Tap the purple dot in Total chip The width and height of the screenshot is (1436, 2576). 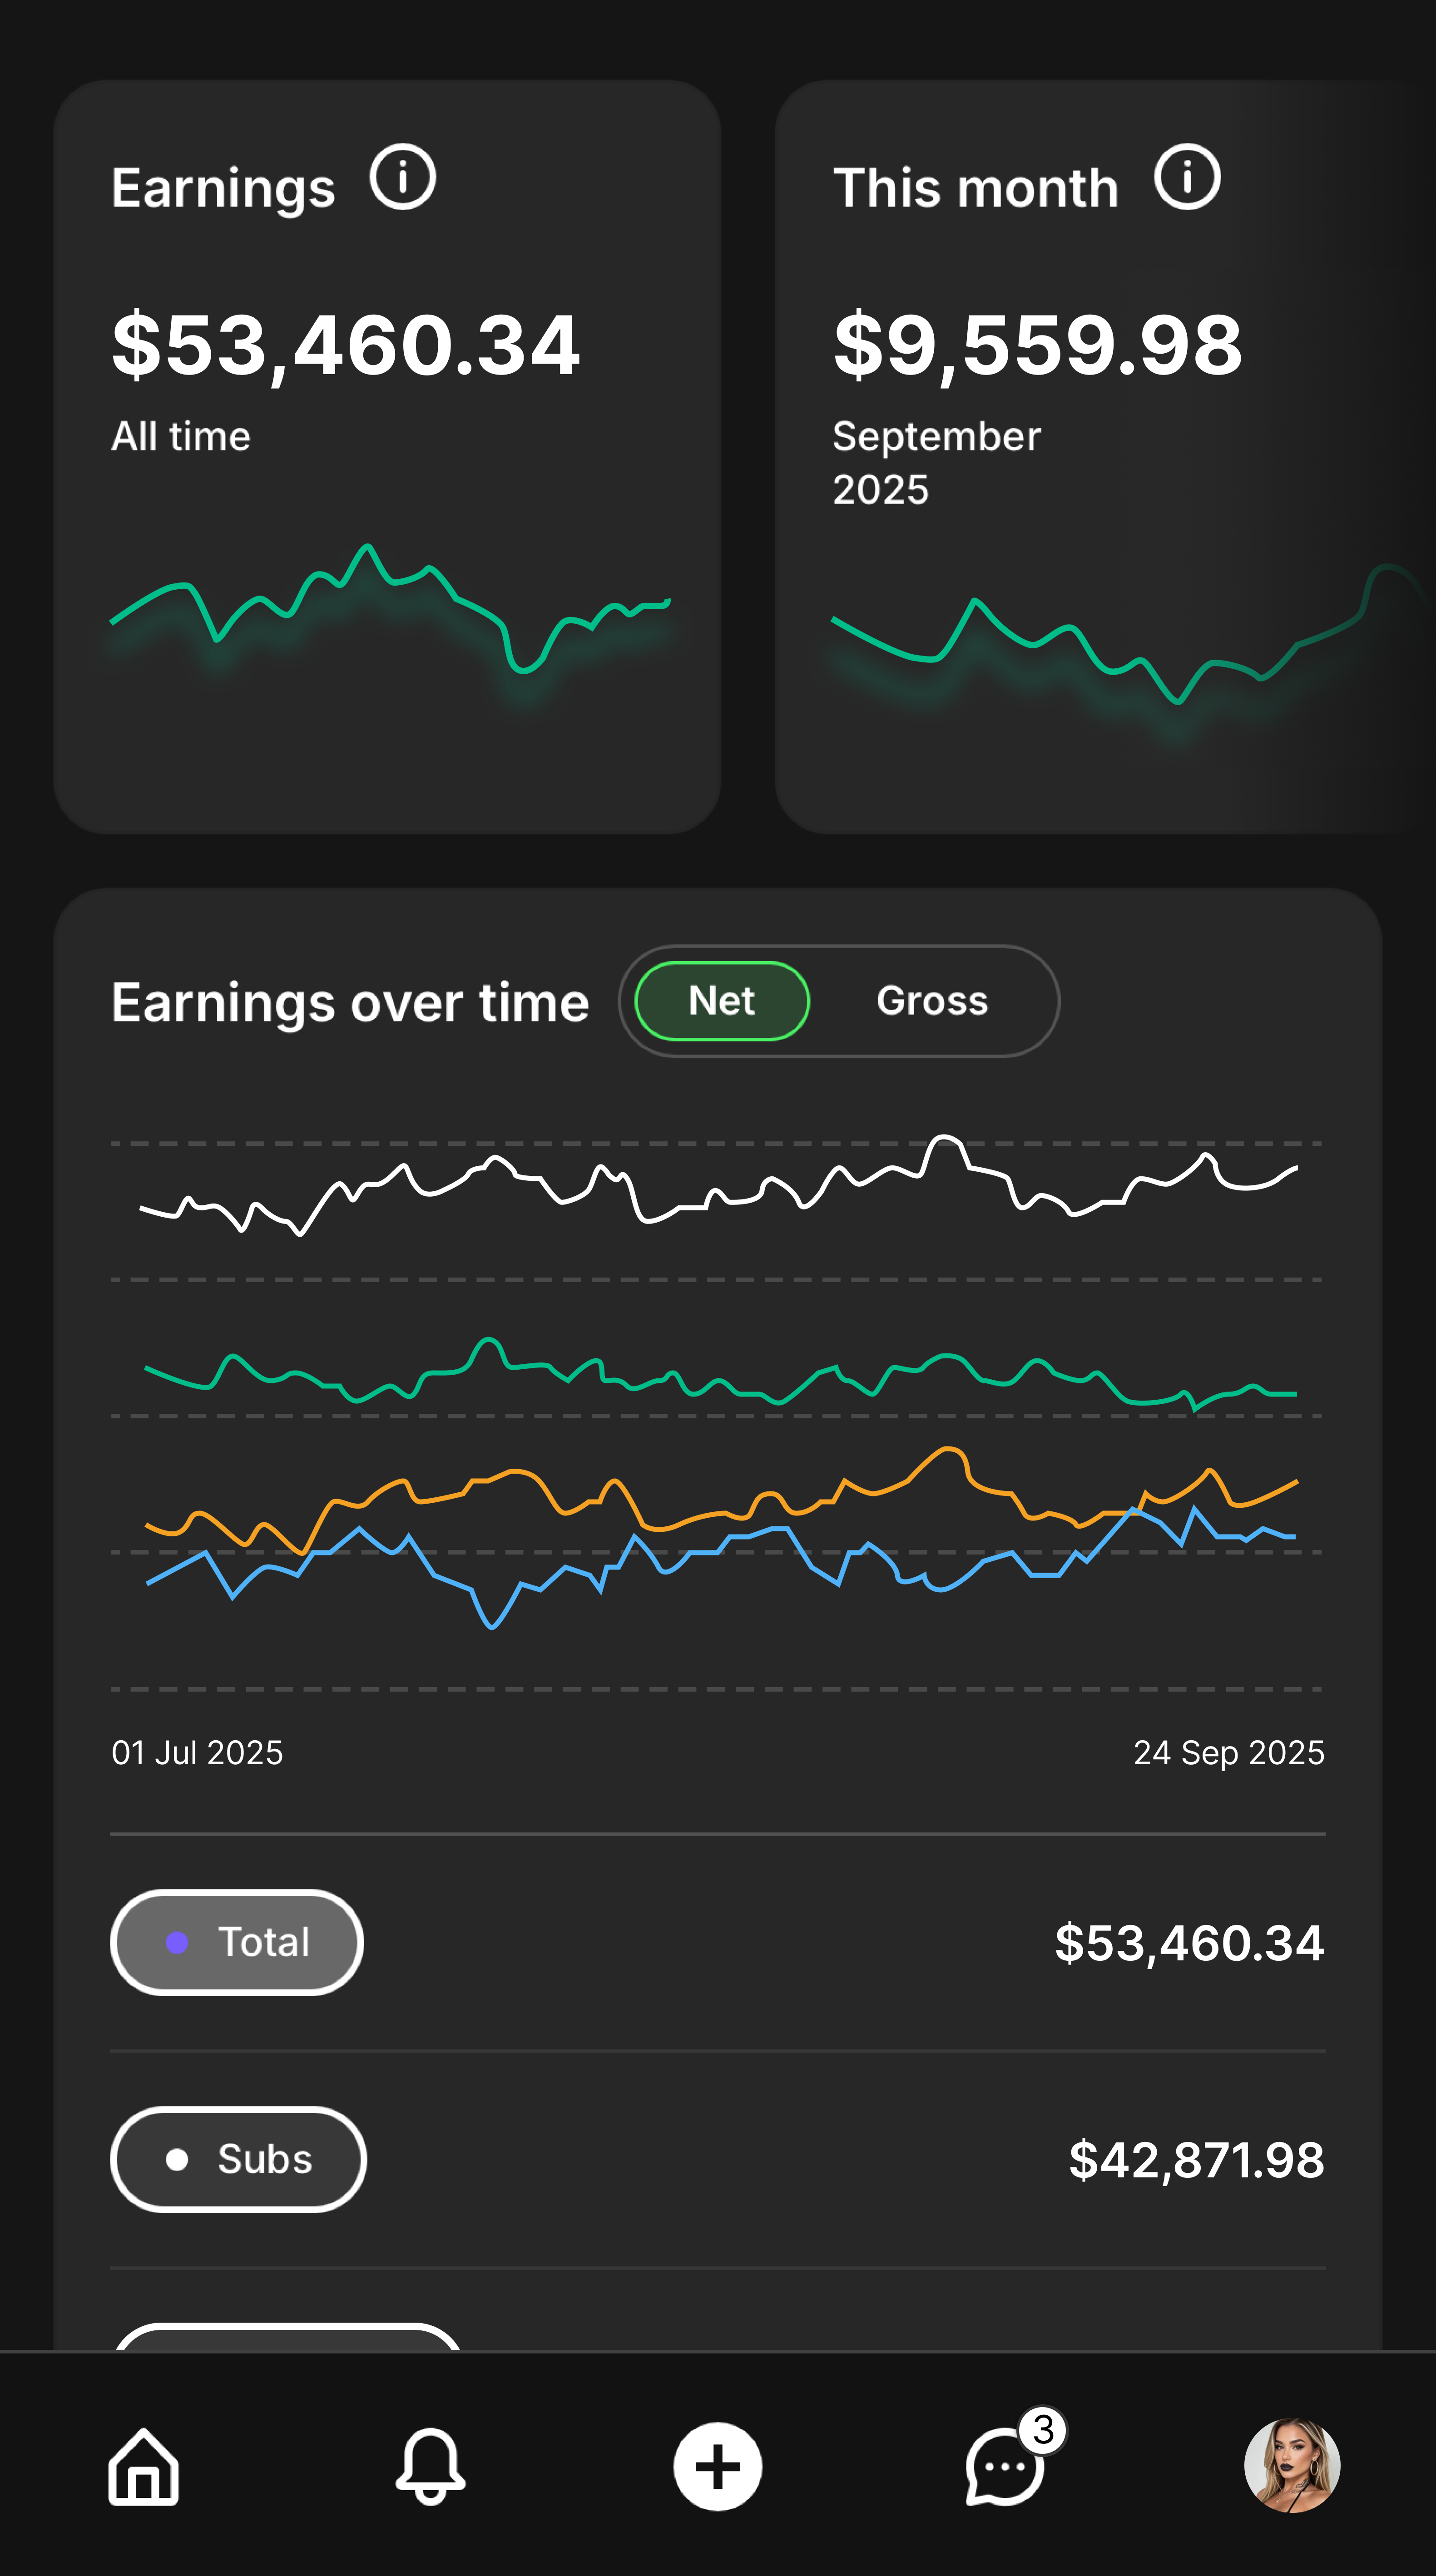(x=177, y=1942)
